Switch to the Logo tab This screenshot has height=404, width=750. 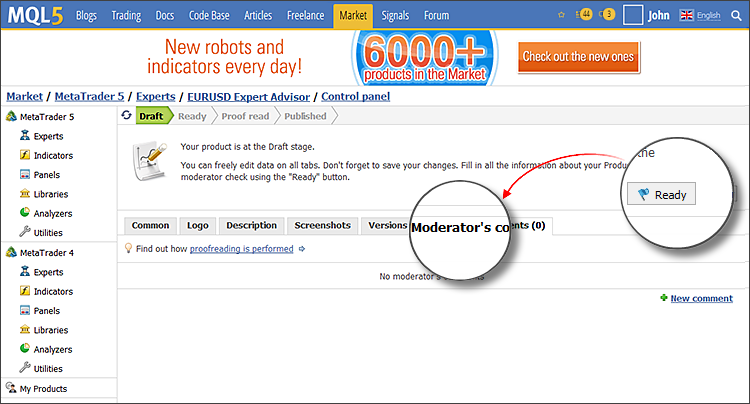click(198, 226)
